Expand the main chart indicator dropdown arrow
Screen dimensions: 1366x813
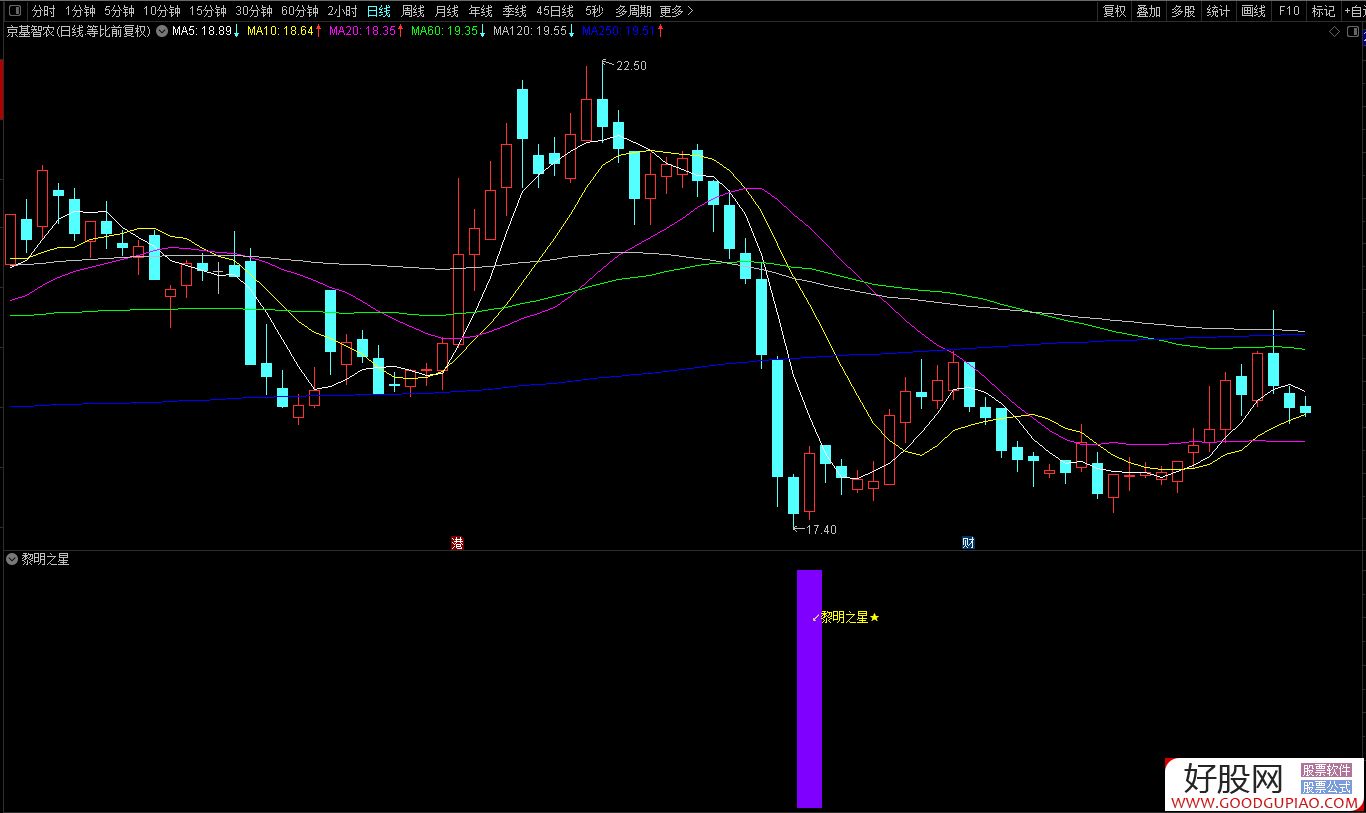coord(162,31)
